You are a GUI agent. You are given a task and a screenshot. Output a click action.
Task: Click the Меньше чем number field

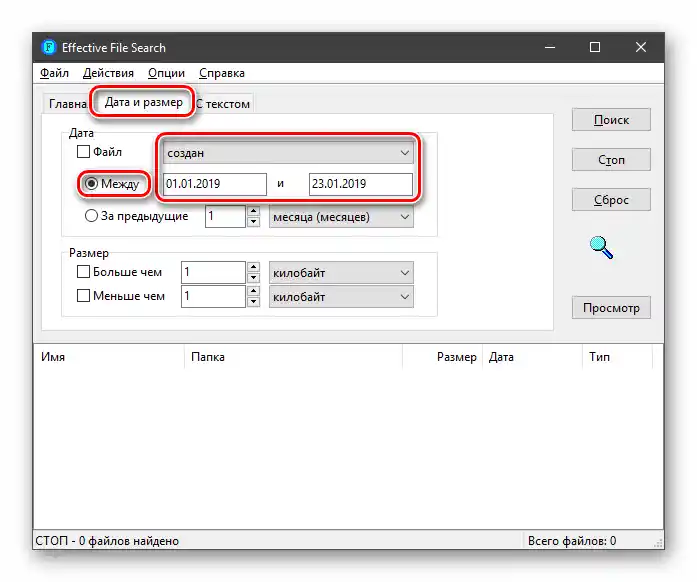[213, 296]
